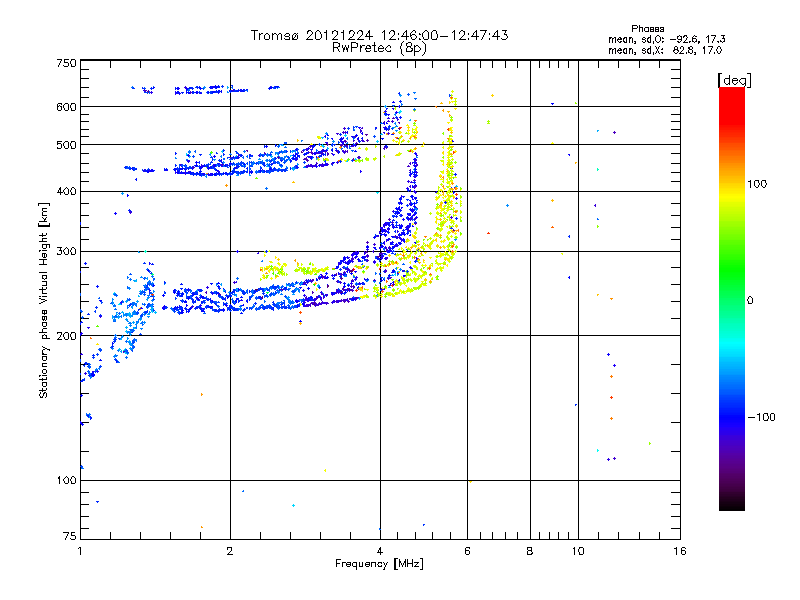Click the 'Phases' header text
Screen dimensions: 800x600
pos(647,29)
